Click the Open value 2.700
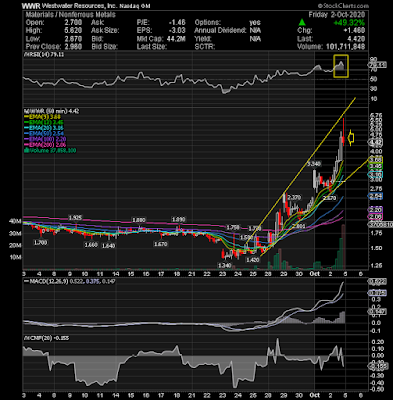393x400 pixels. tap(73, 23)
